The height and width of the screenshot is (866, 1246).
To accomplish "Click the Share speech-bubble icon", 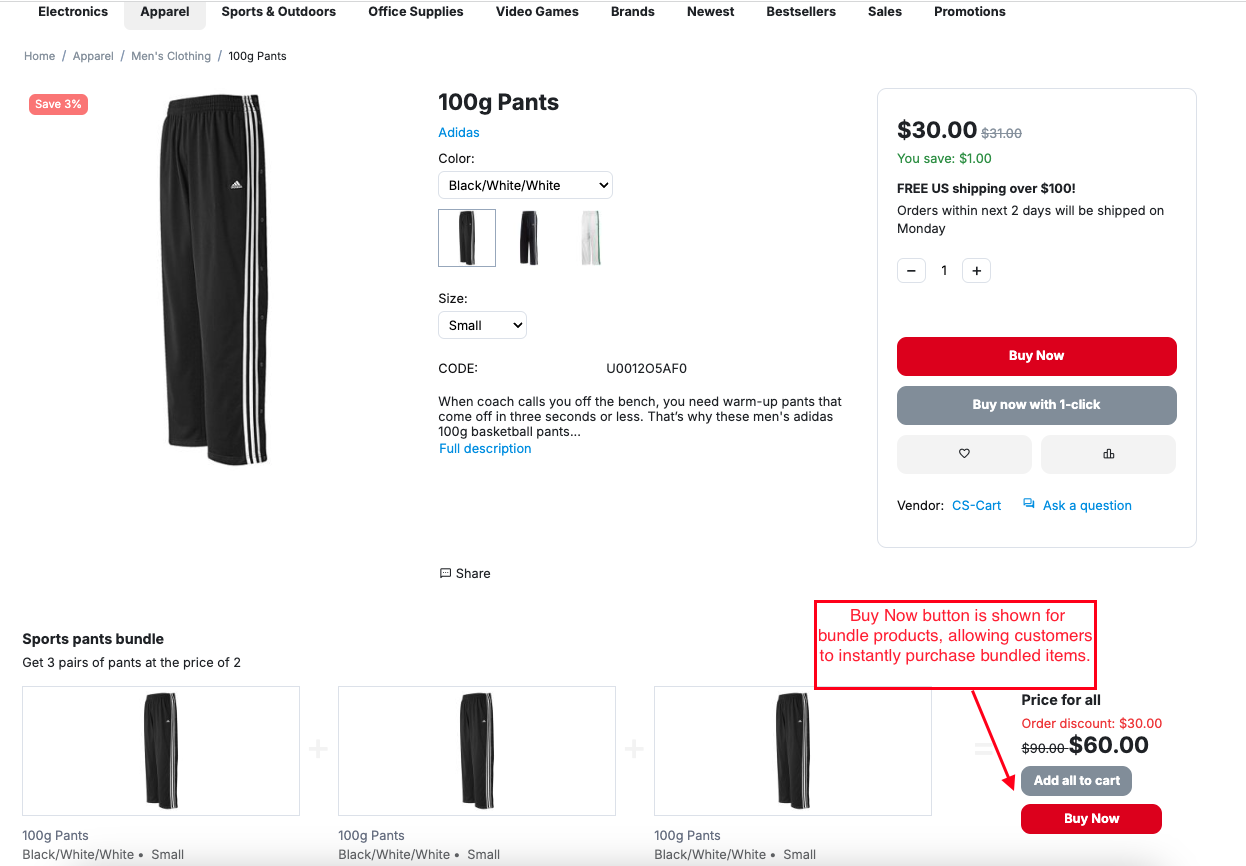I will tap(446, 574).
